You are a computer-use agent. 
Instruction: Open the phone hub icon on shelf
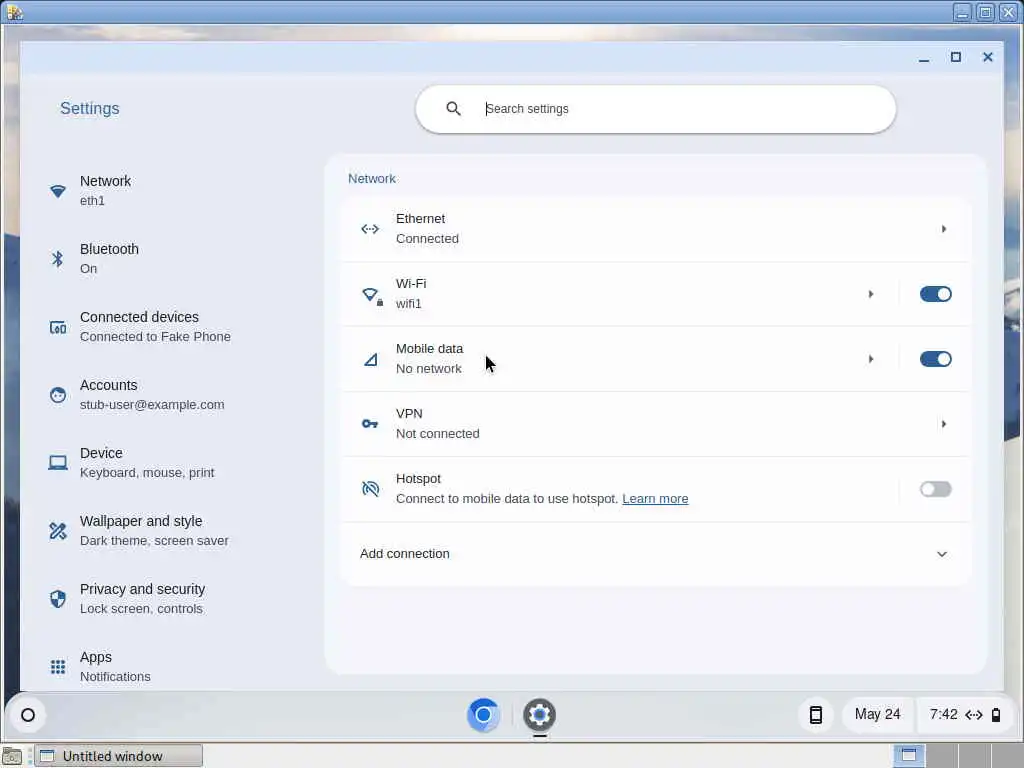[816, 715]
